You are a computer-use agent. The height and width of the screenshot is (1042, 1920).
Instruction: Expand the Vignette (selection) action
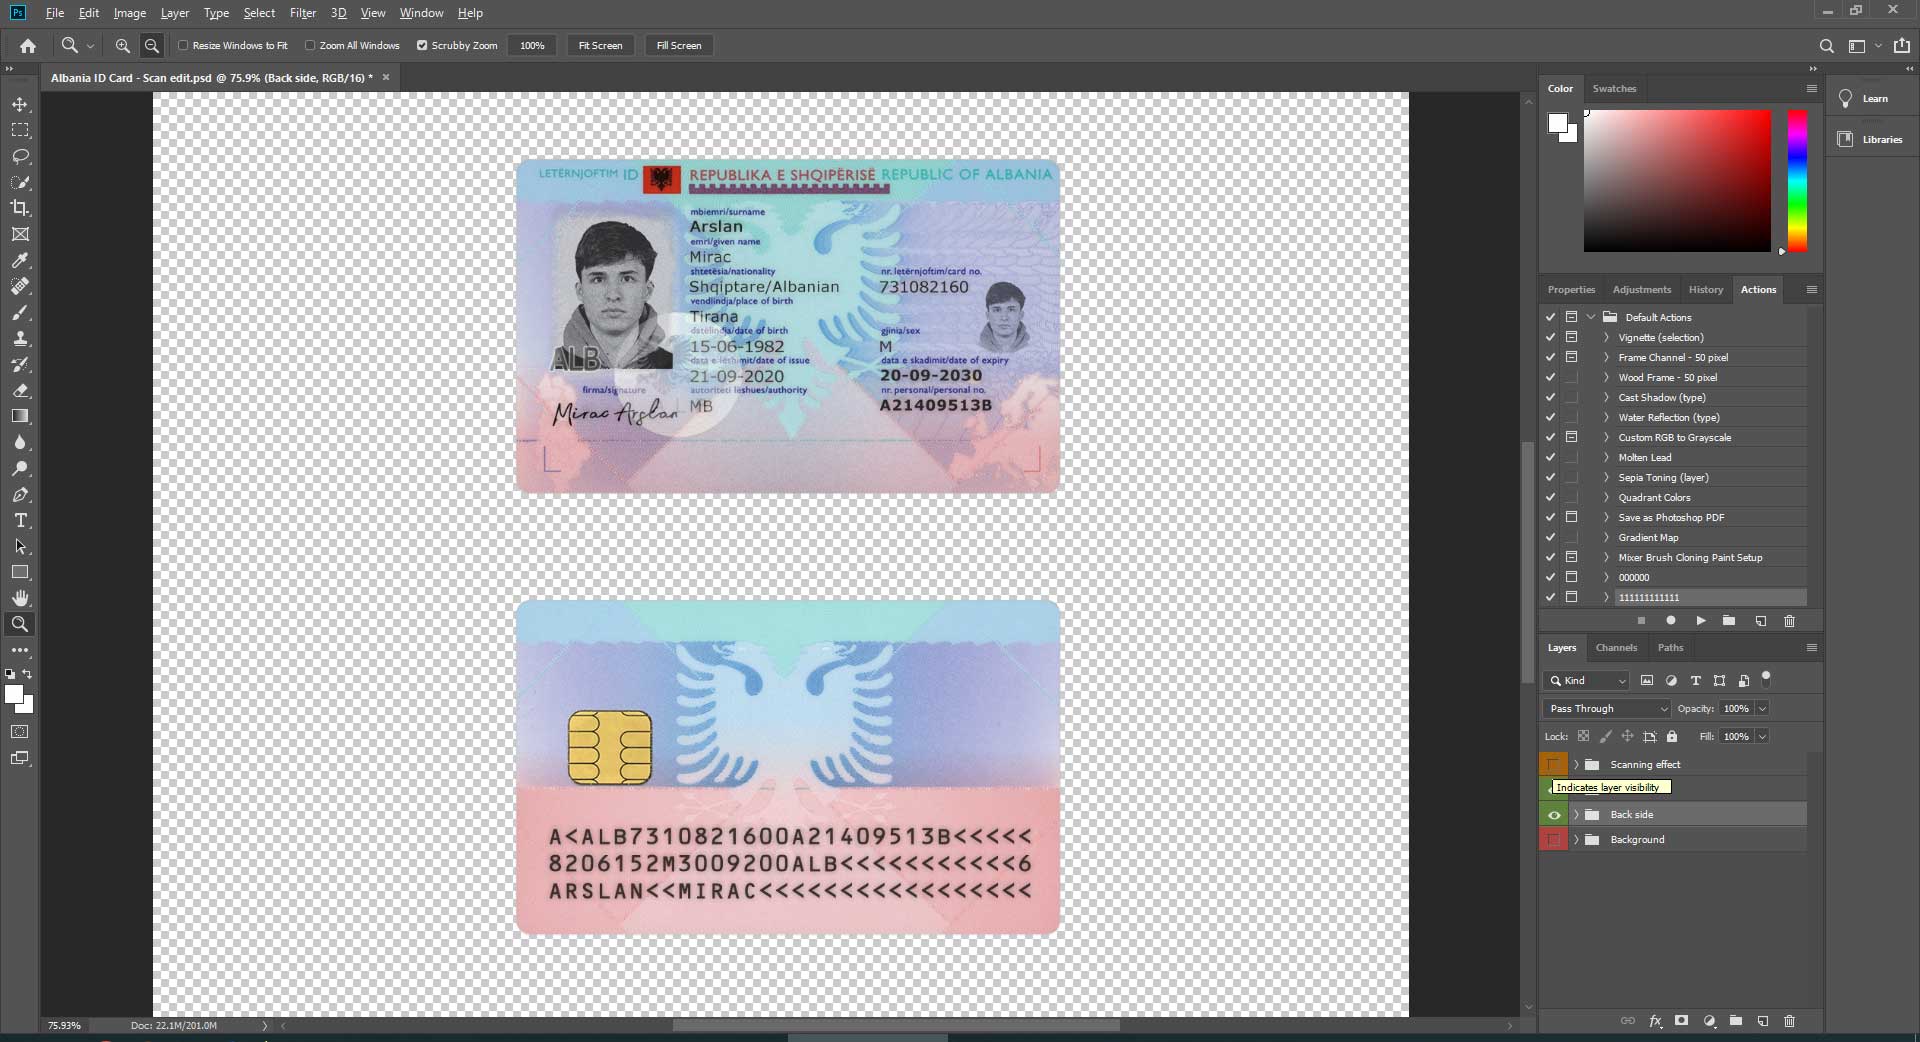coord(1606,337)
